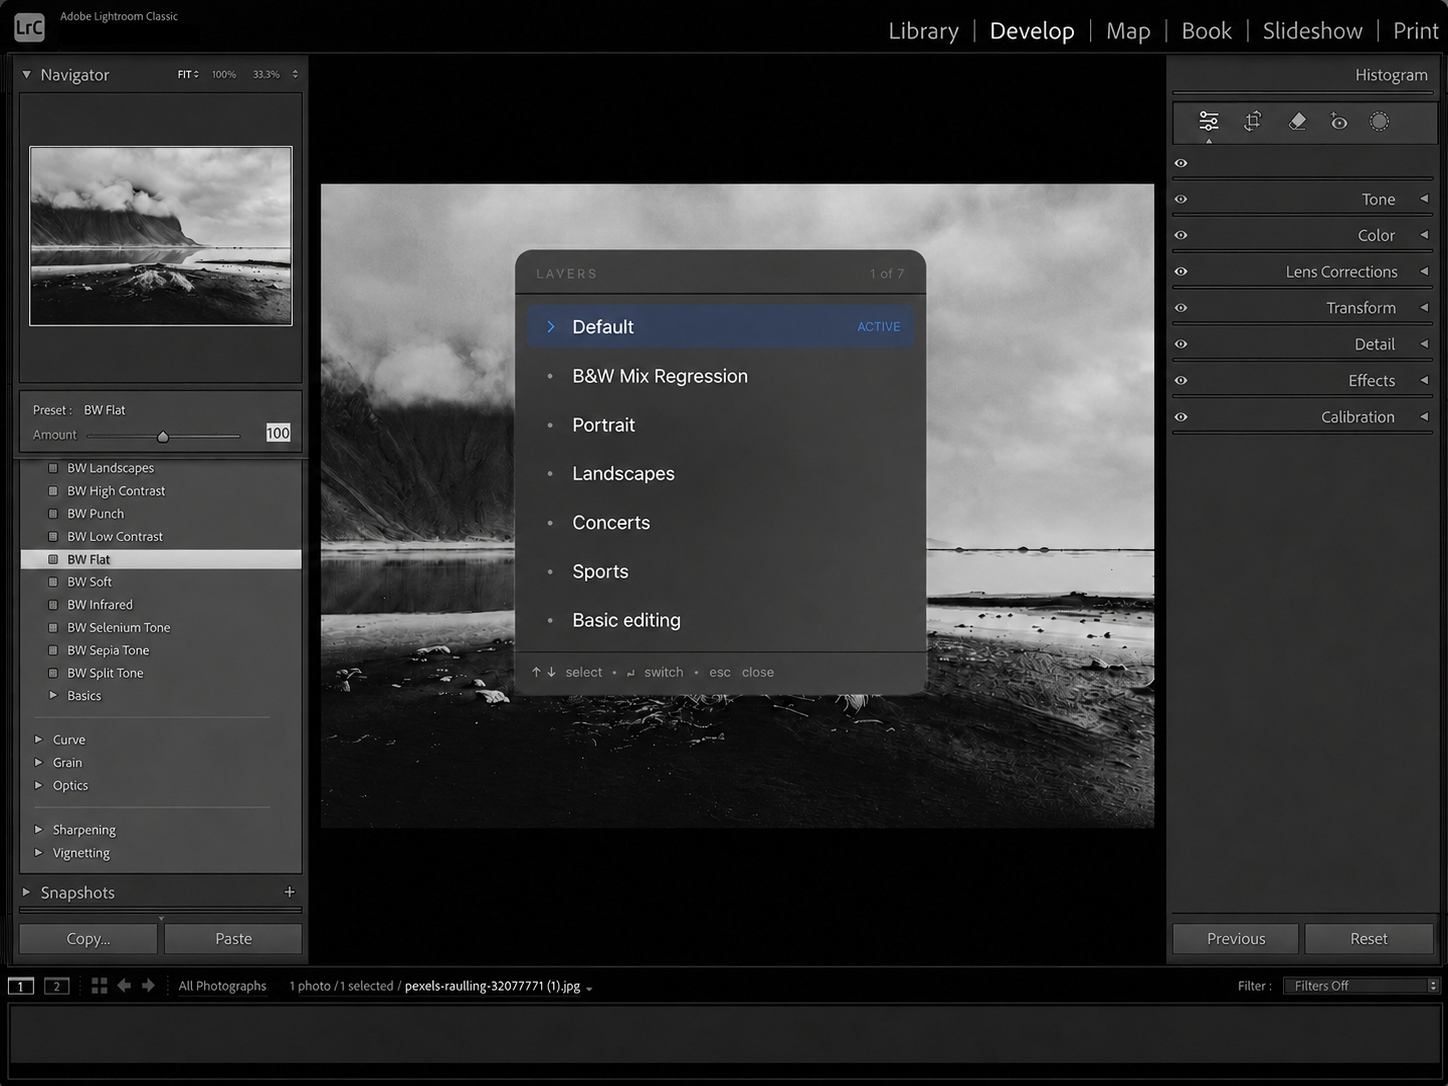Click the BW Infrared preset icon
Viewport: 1448px width, 1086px height.
pyautogui.click(x=53, y=605)
